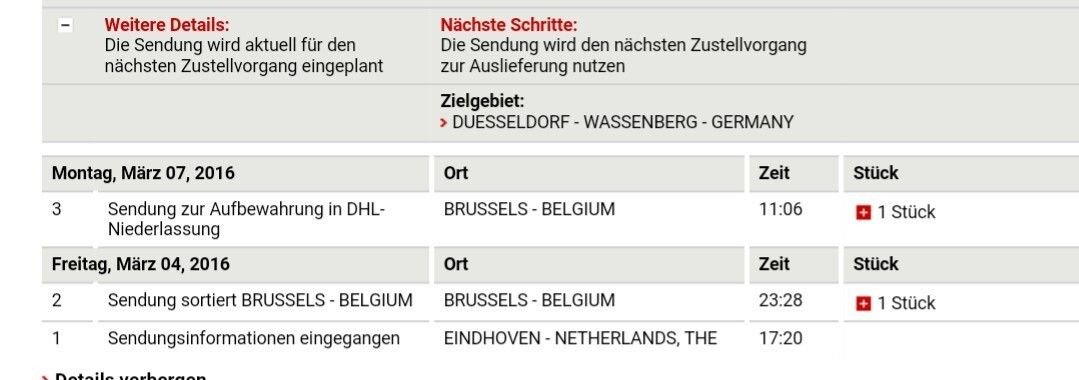1079x380 pixels.
Task: Collapse the Weitere Details section with minus icon
Action: (65, 25)
